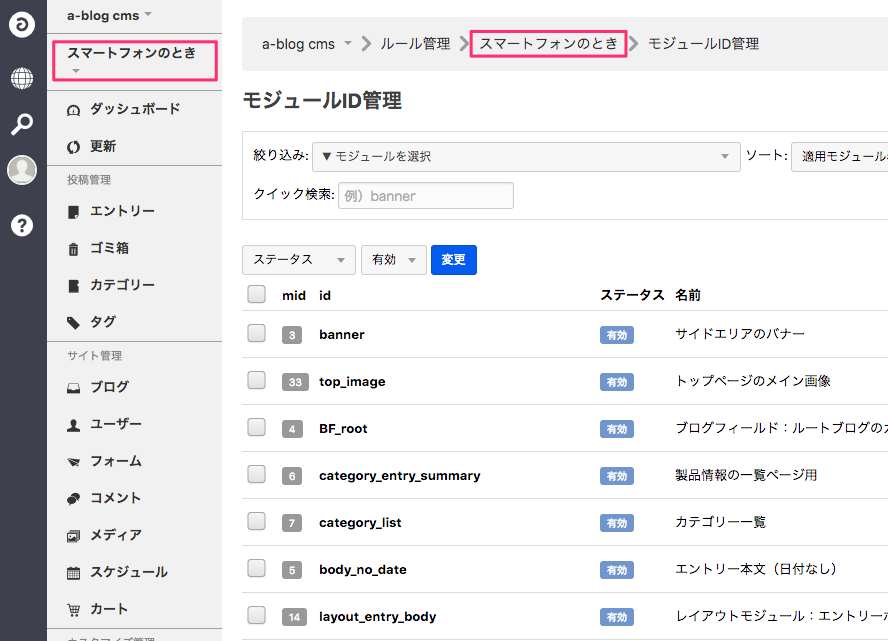
Task: Open the globe site icon
Action: point(22,77)
